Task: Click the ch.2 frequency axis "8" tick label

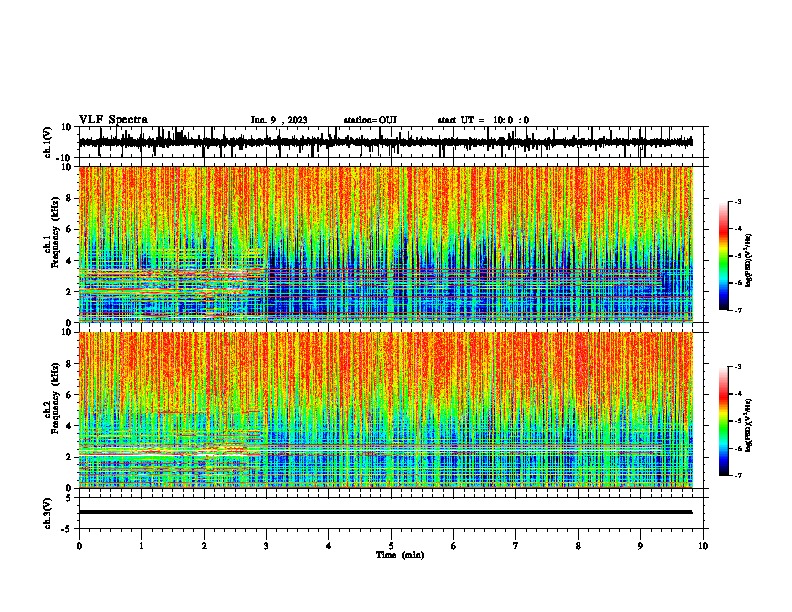Action: [x=69, y=364]
